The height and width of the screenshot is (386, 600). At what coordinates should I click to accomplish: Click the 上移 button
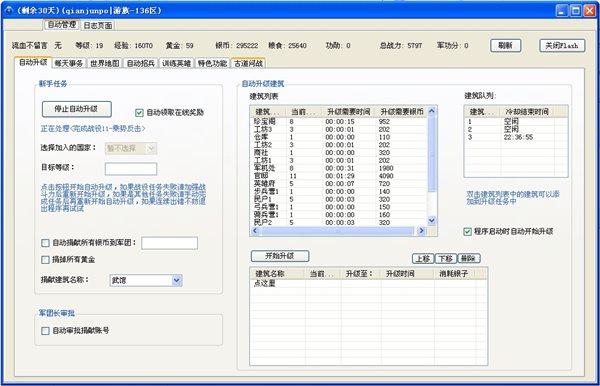(423, 259)
